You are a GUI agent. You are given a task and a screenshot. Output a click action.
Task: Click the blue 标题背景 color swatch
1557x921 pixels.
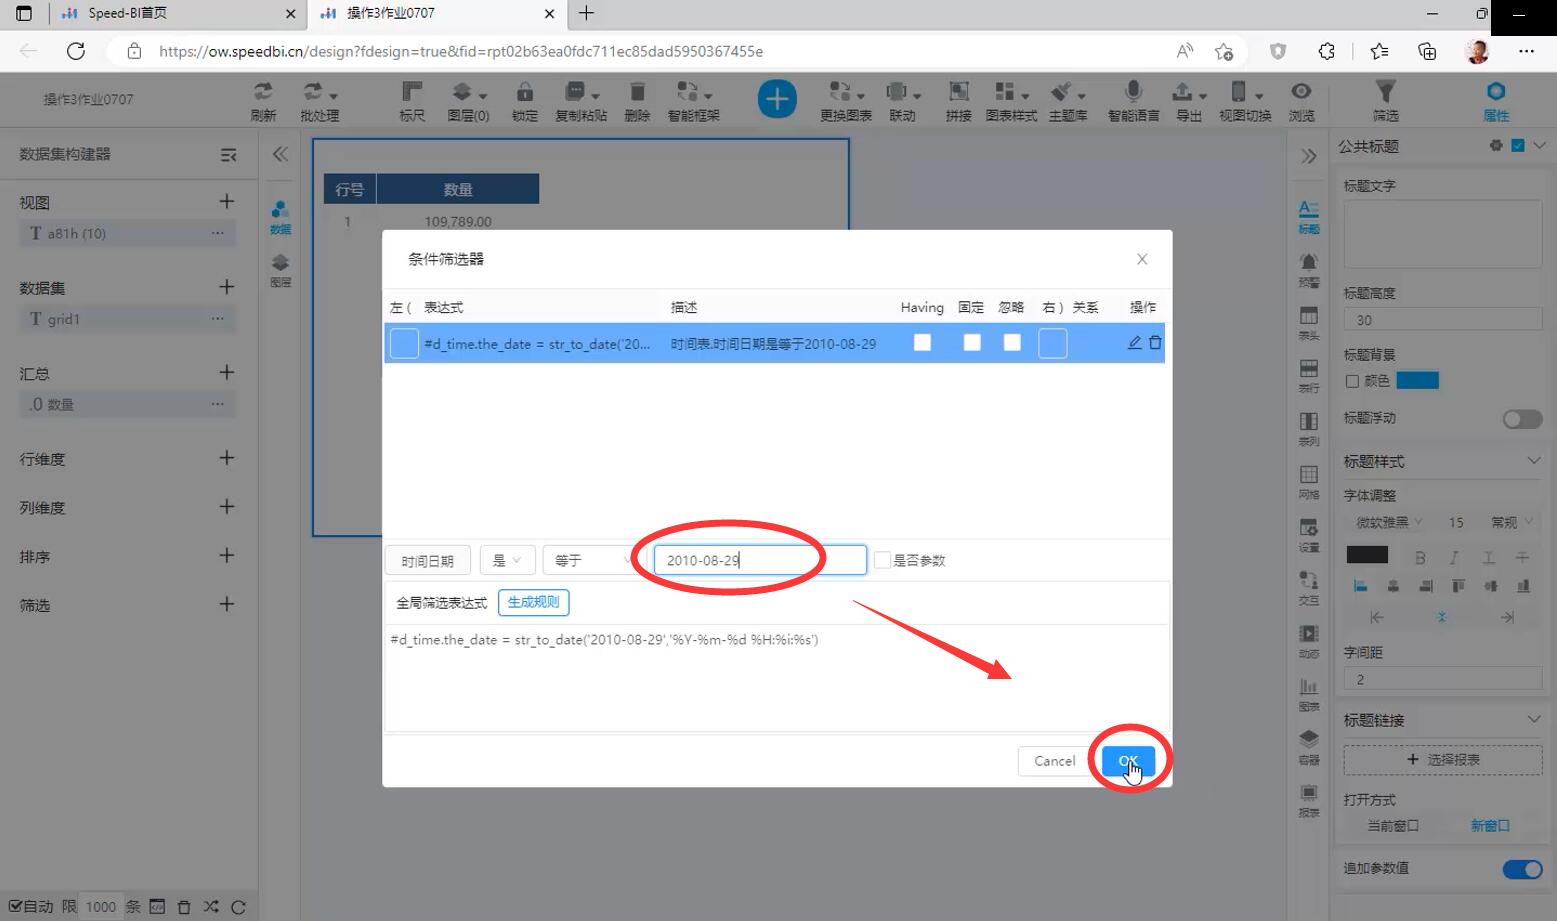coord(1417,380)
